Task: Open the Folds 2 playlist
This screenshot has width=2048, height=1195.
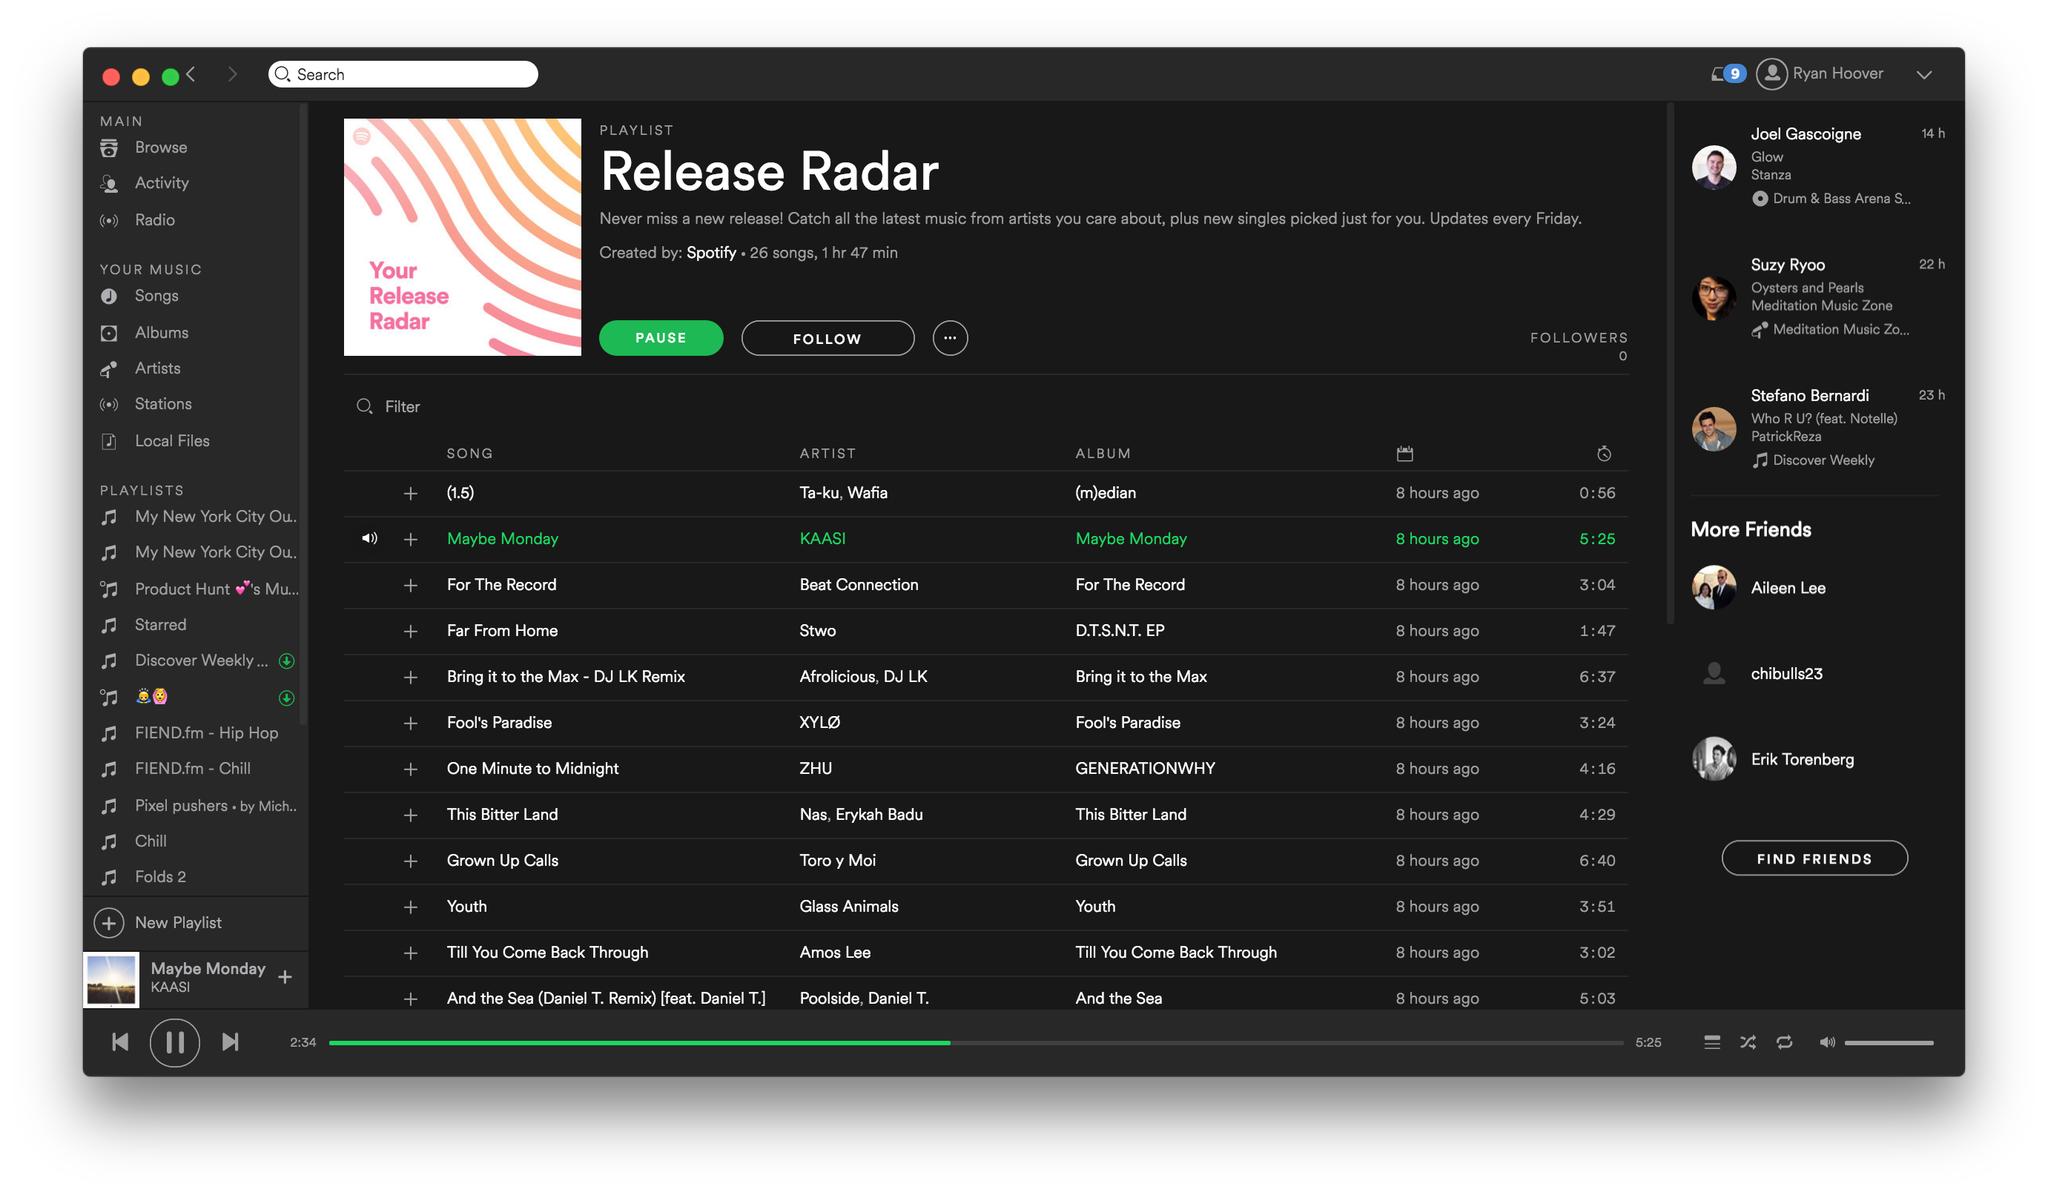Action: (160, 877)
